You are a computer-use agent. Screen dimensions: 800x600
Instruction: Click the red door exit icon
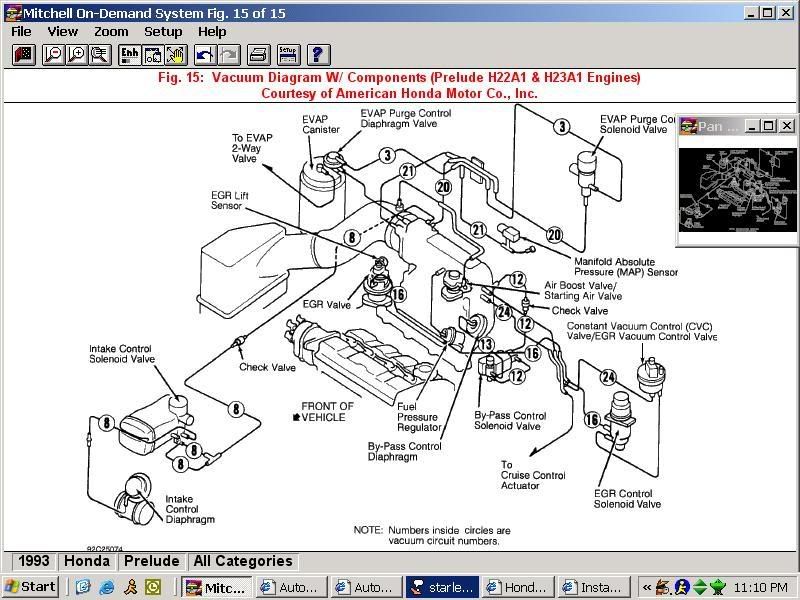(23, 55)
